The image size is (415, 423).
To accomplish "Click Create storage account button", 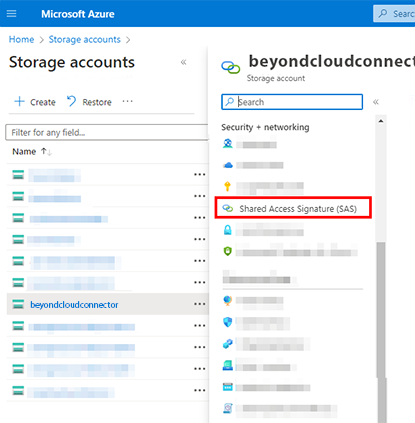I will click(x=35, y=102).
